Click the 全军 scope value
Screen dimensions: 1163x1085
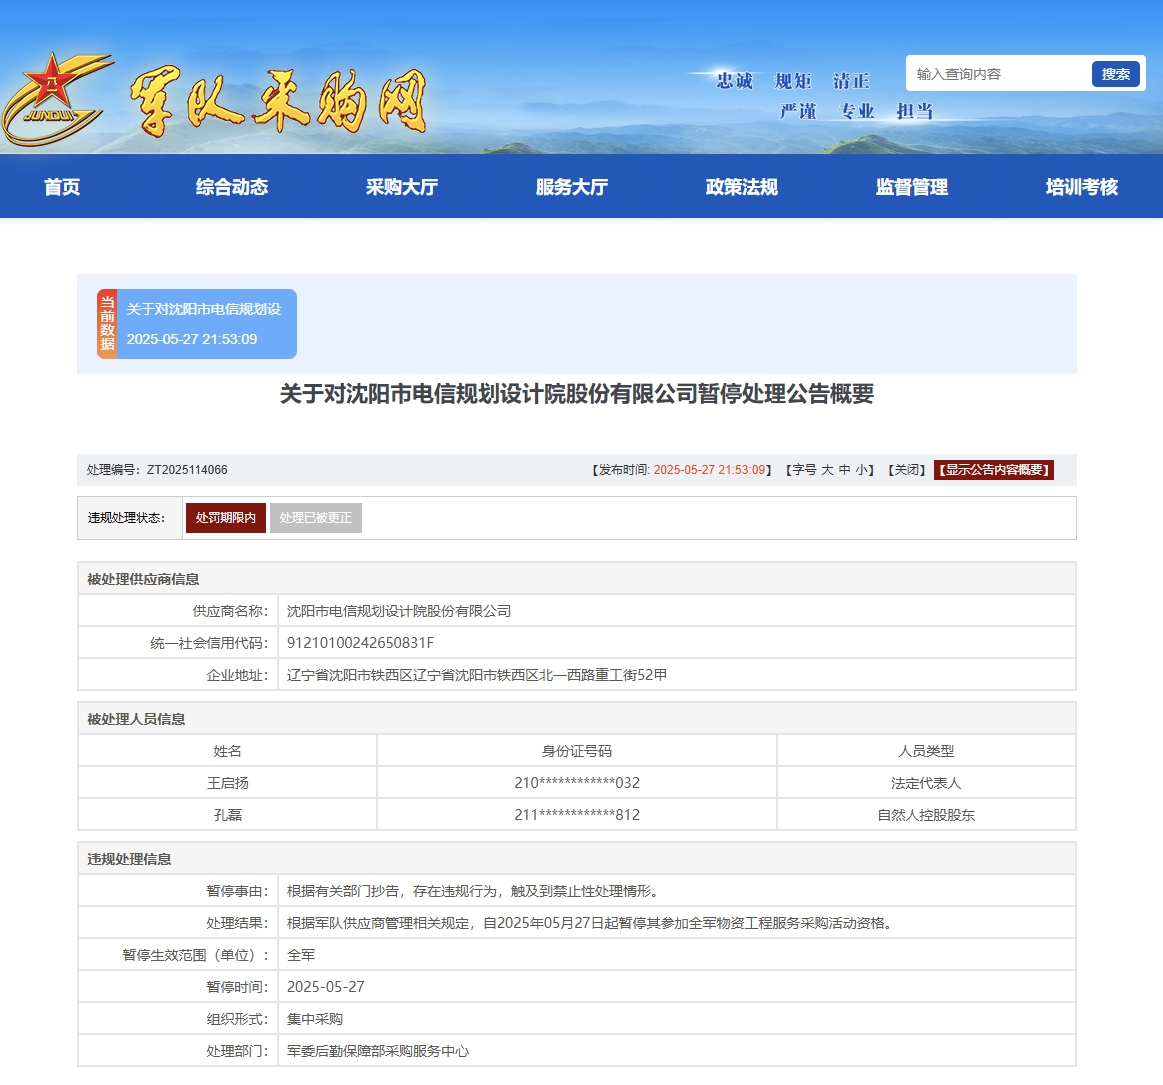click(301, 955)
